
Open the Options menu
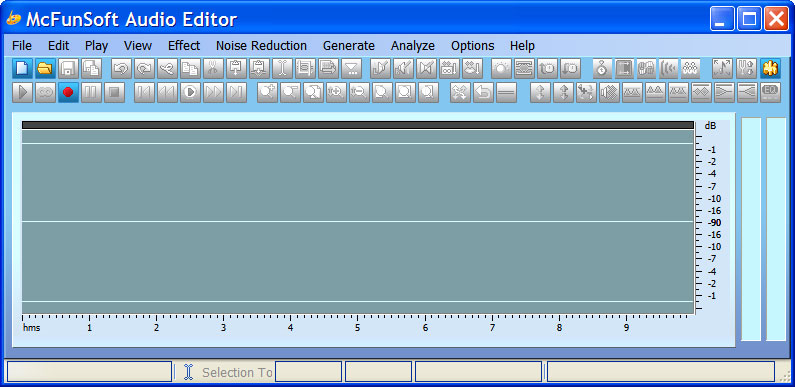(473, 46)
